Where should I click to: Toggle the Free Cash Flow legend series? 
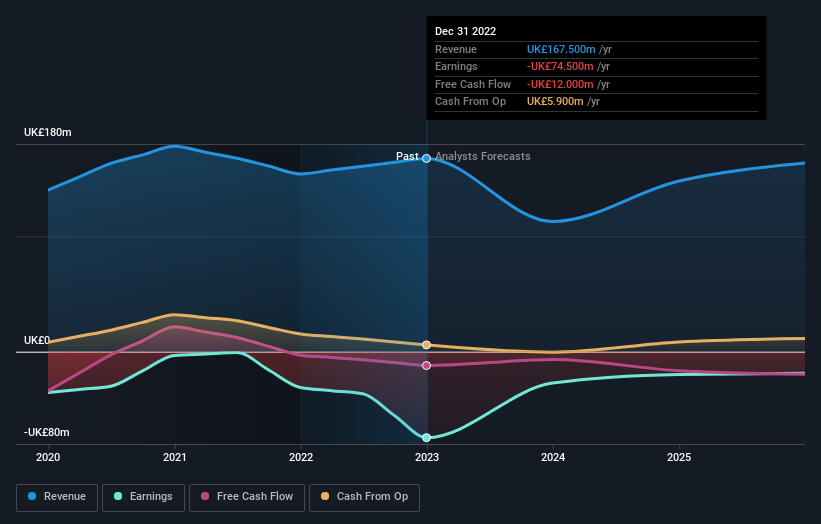247,497
